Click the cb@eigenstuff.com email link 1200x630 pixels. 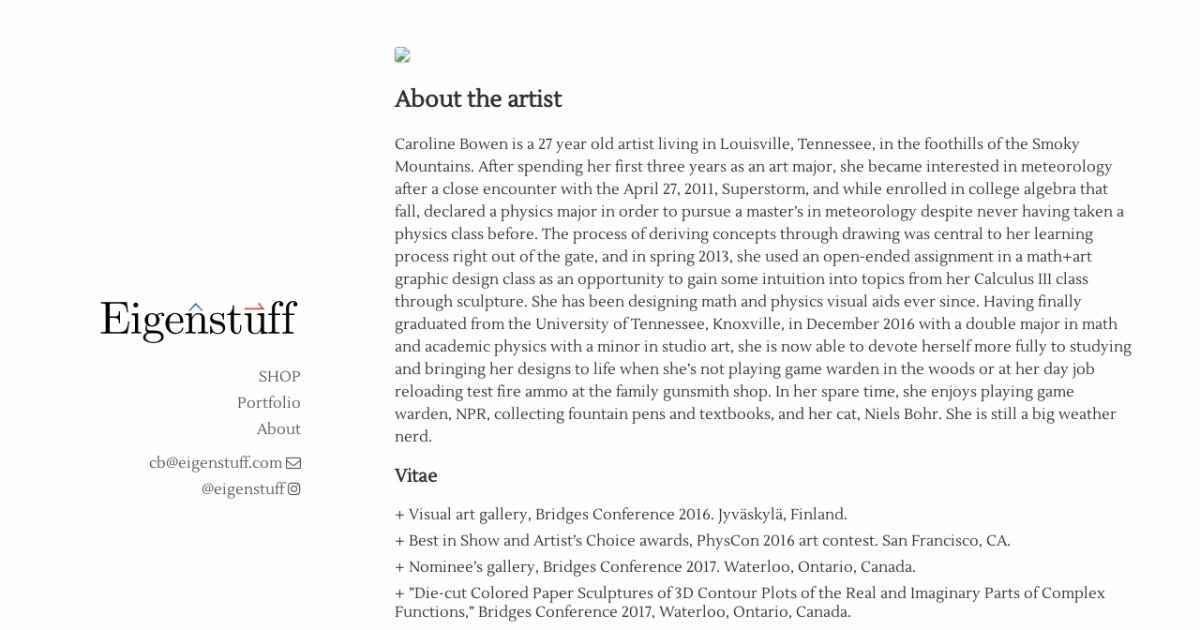coord(215,463)
